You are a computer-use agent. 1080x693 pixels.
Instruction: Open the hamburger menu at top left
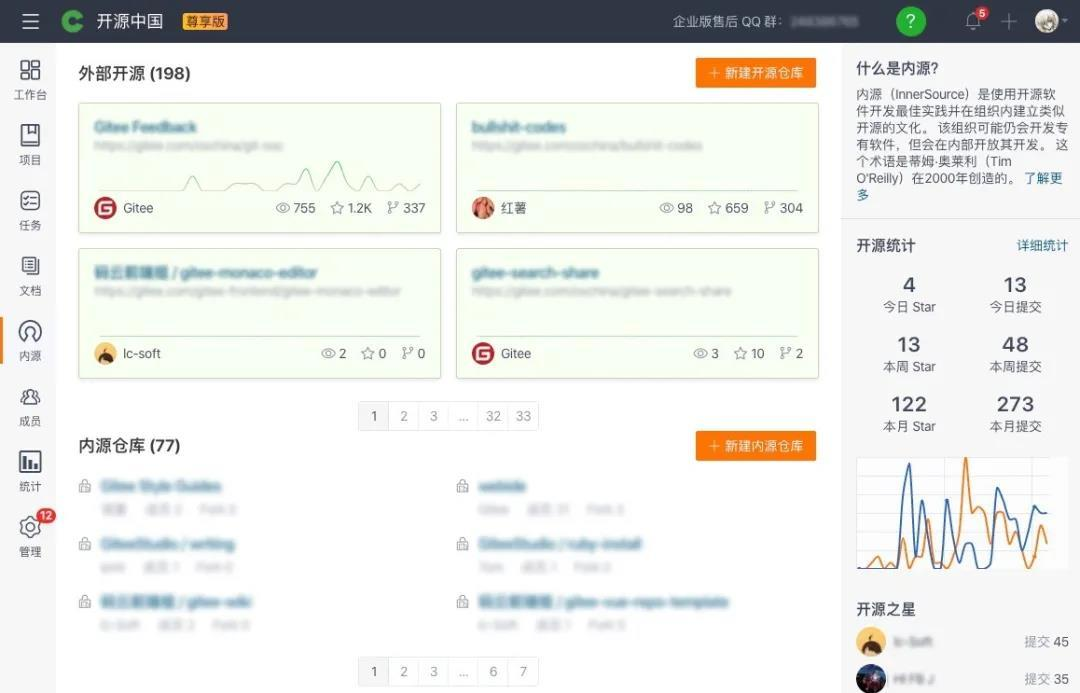coord(30,20)
